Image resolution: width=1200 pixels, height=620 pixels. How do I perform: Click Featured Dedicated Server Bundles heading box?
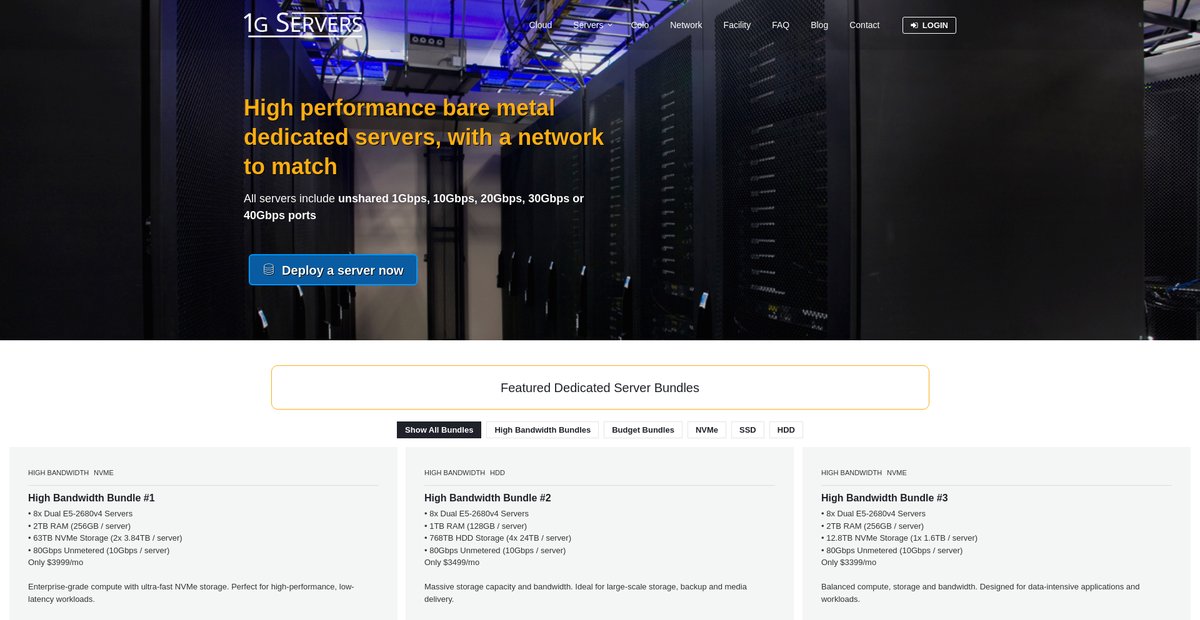coord(600,387)
